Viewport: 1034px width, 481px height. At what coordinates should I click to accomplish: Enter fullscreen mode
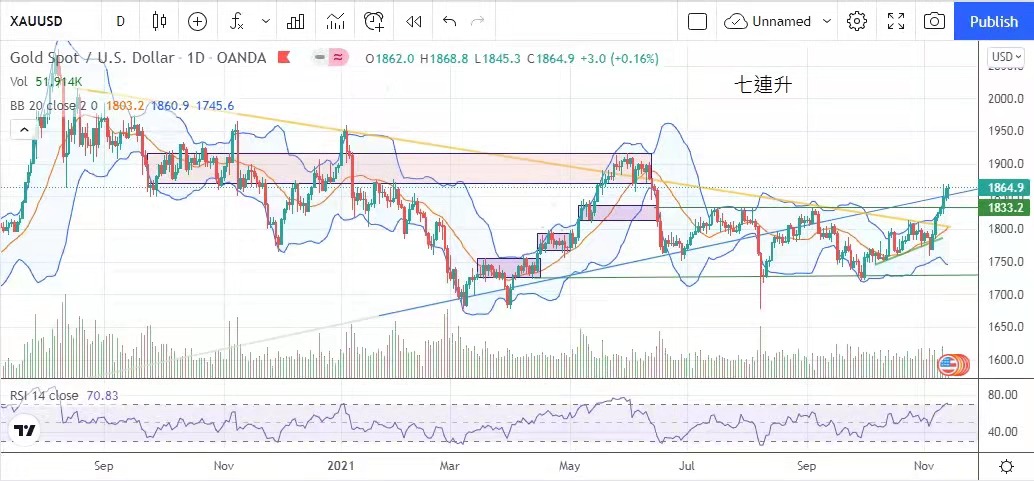(896, 21)
